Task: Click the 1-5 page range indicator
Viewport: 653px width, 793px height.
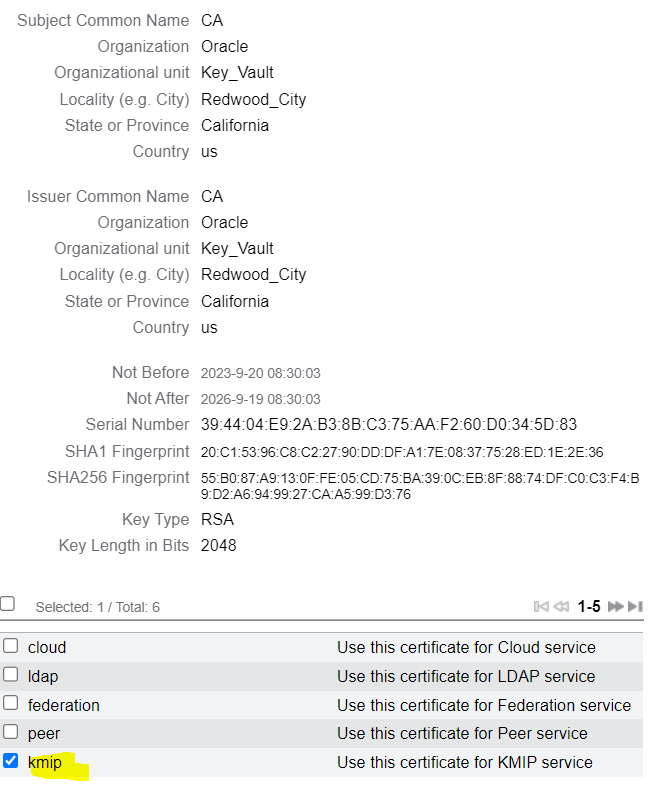Action: (x=589, y=606)
